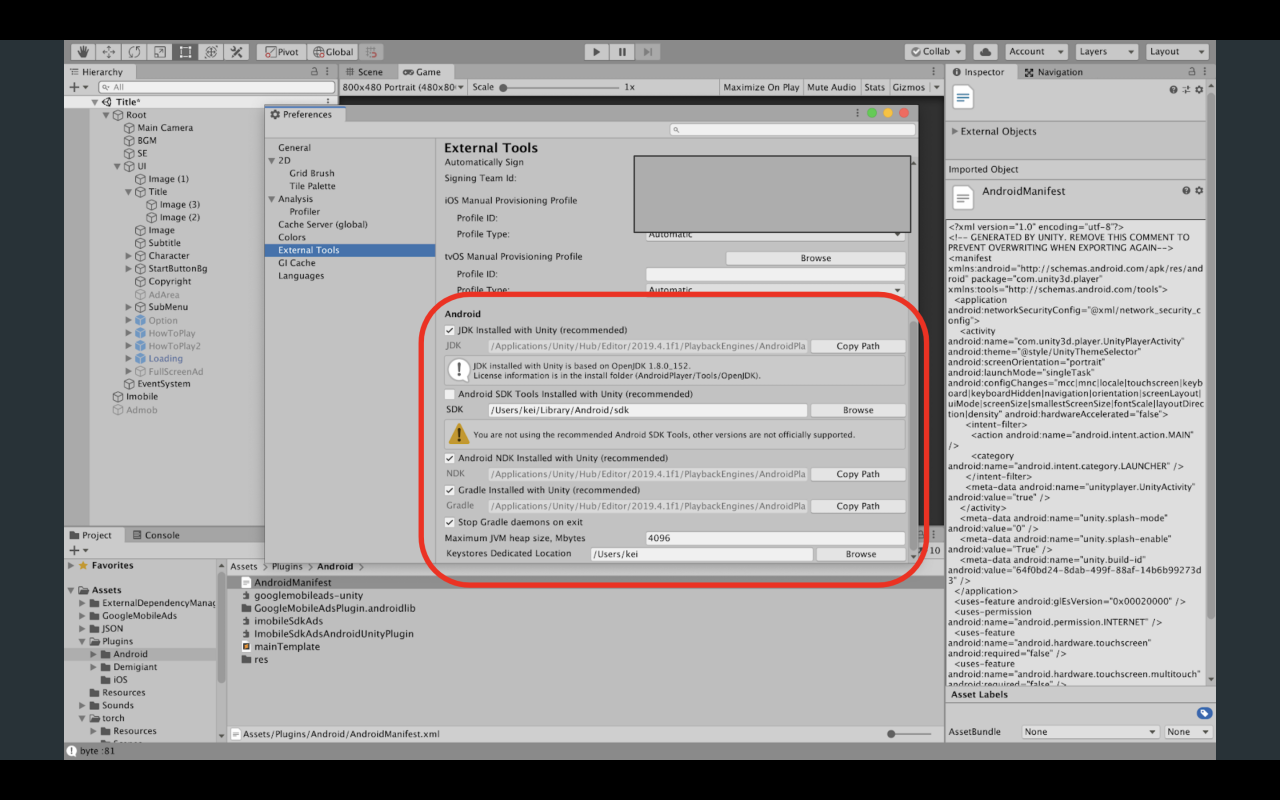Image resolution: width=1280 pixels, height=800 pixels.
Task: Select the Hand tool in toolbar
Action: (x=83, y=52)
